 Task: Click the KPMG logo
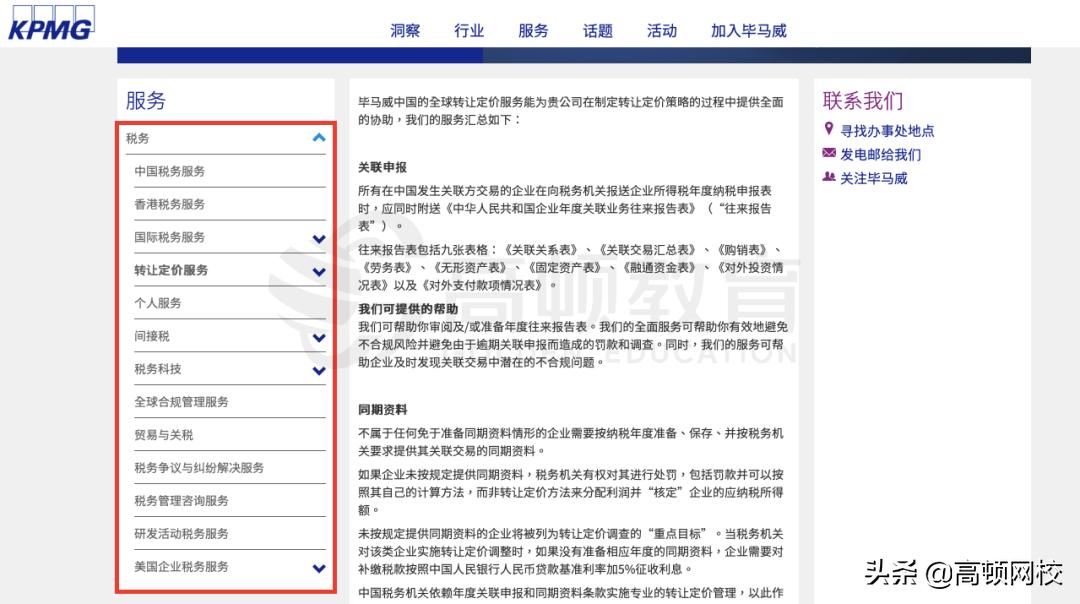(49, 23)
